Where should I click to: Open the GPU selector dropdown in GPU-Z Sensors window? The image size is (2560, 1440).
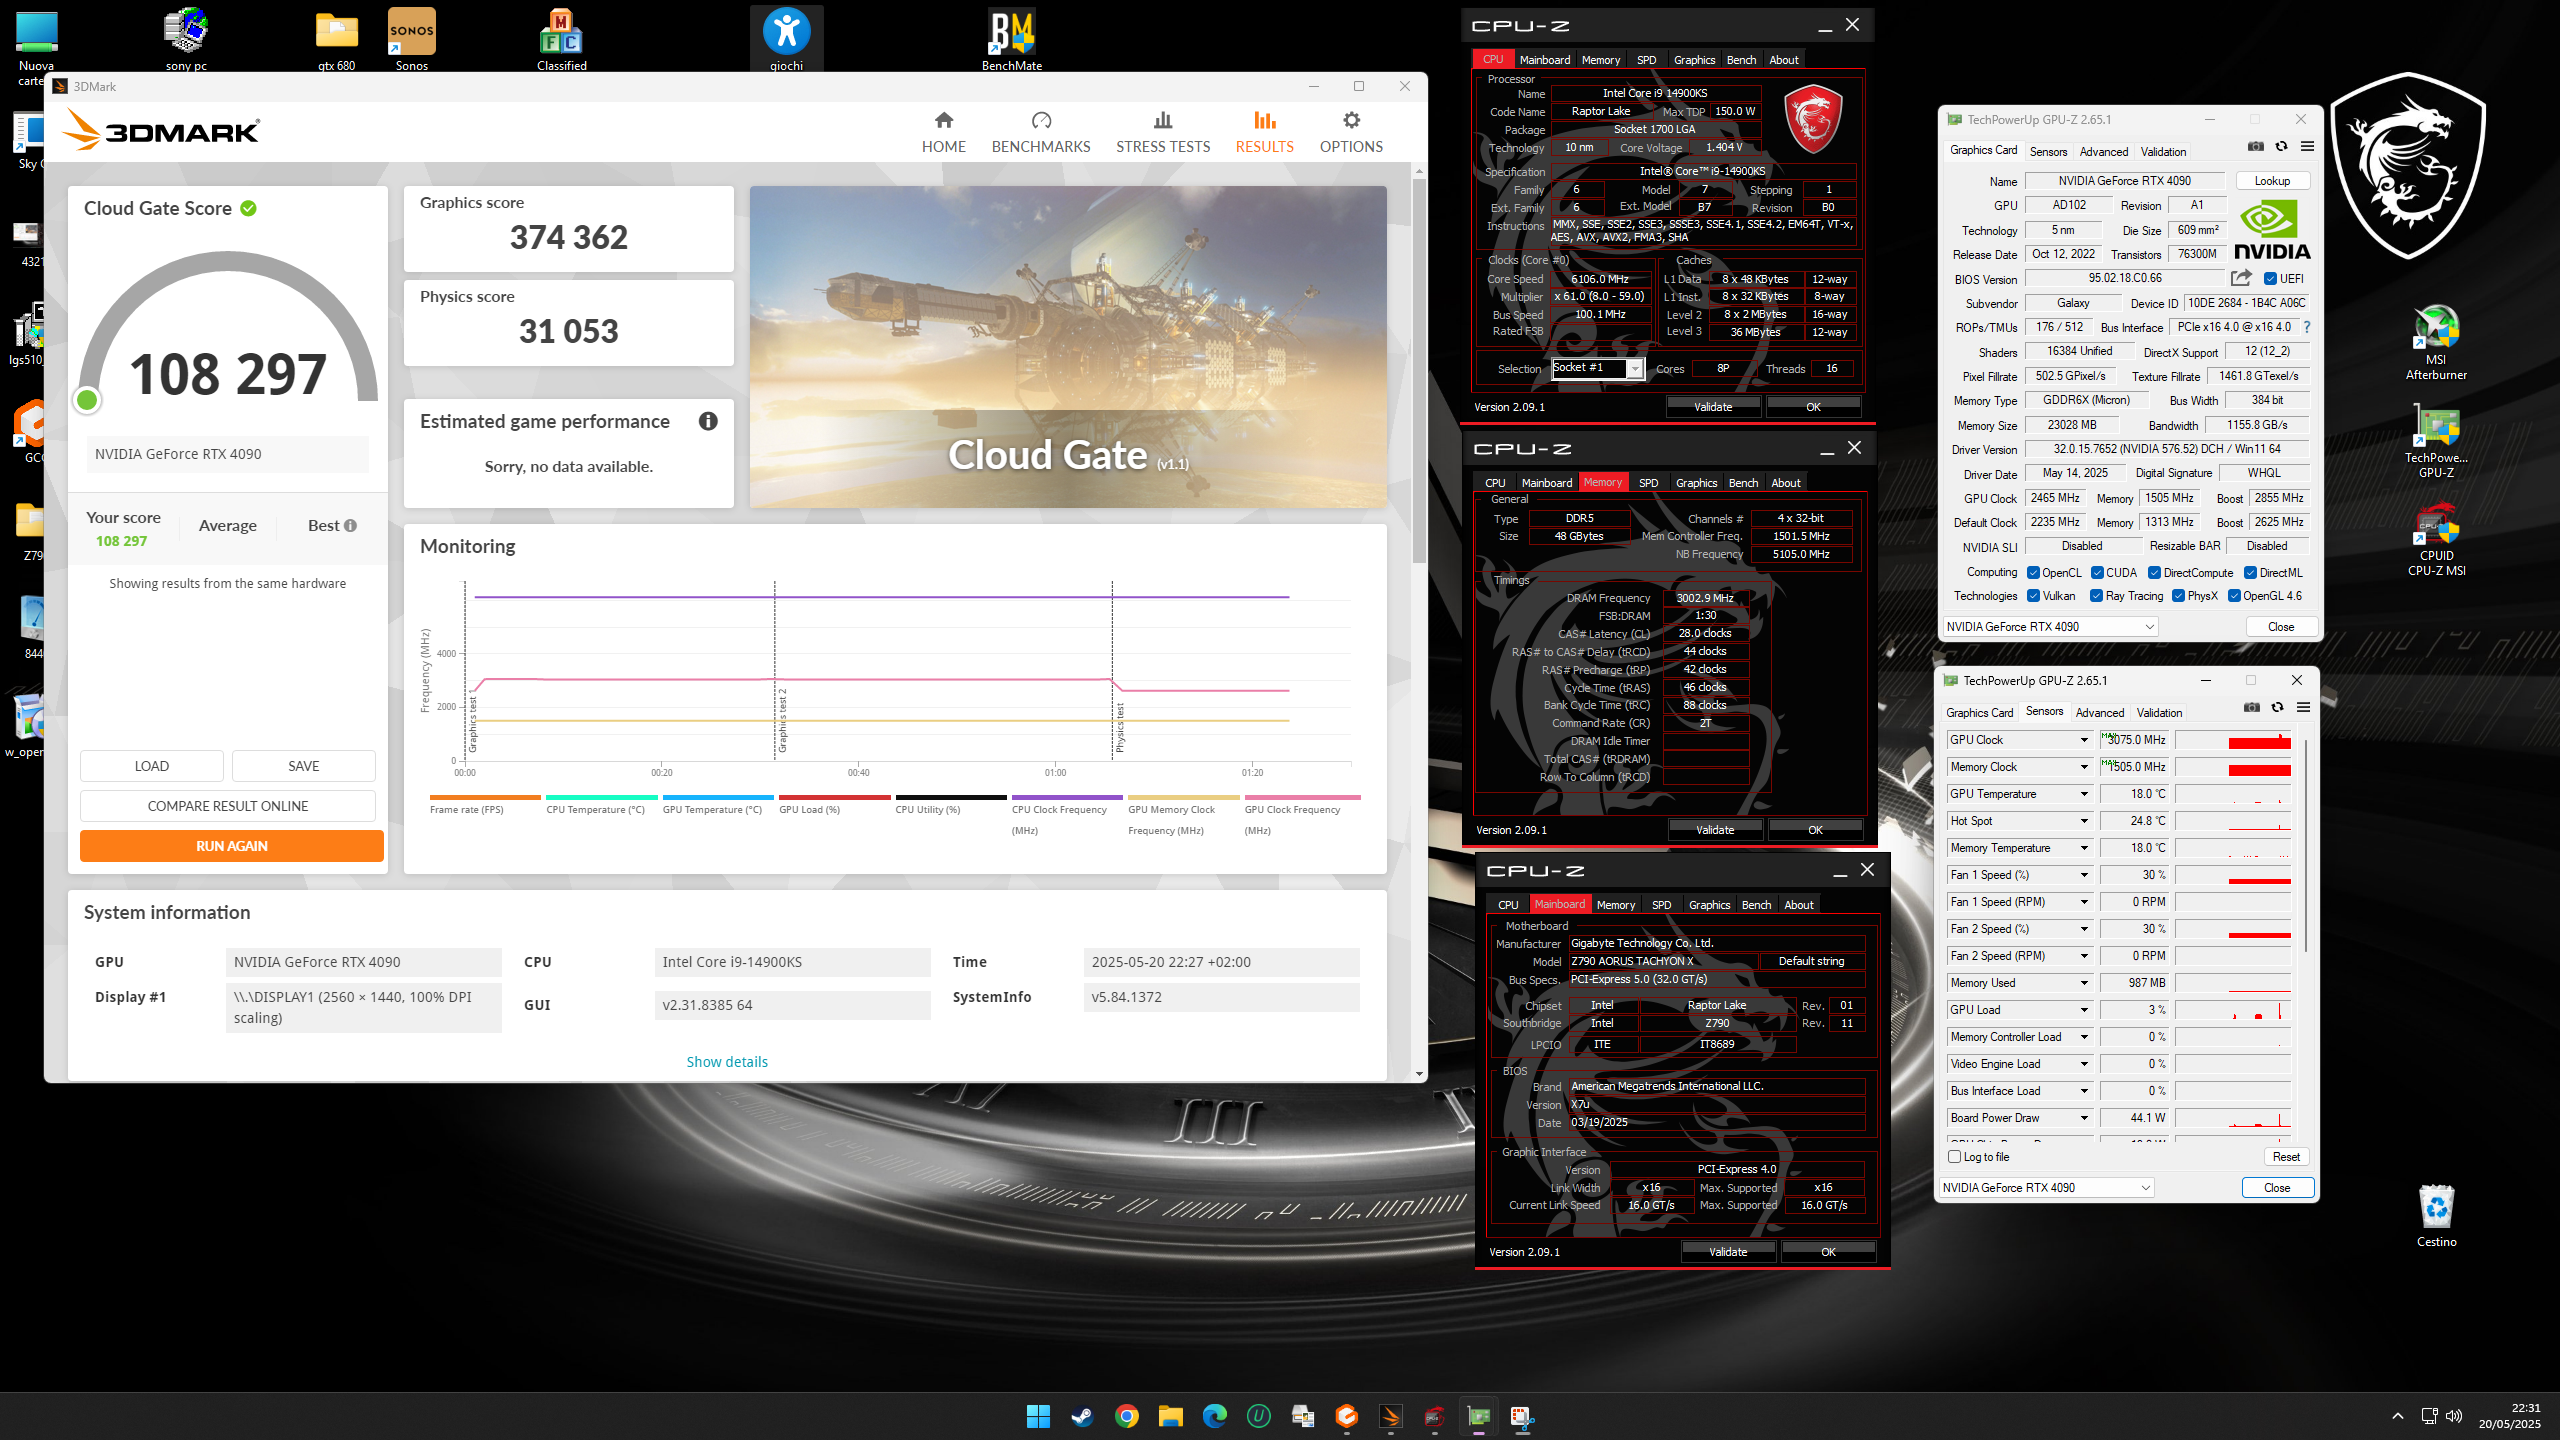[x=2046, y=1188]
